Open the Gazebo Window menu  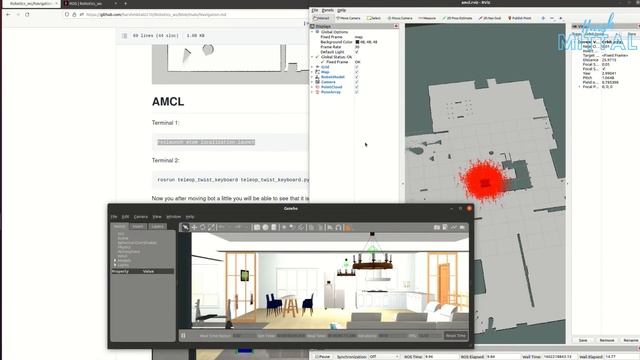coord(173,217)
